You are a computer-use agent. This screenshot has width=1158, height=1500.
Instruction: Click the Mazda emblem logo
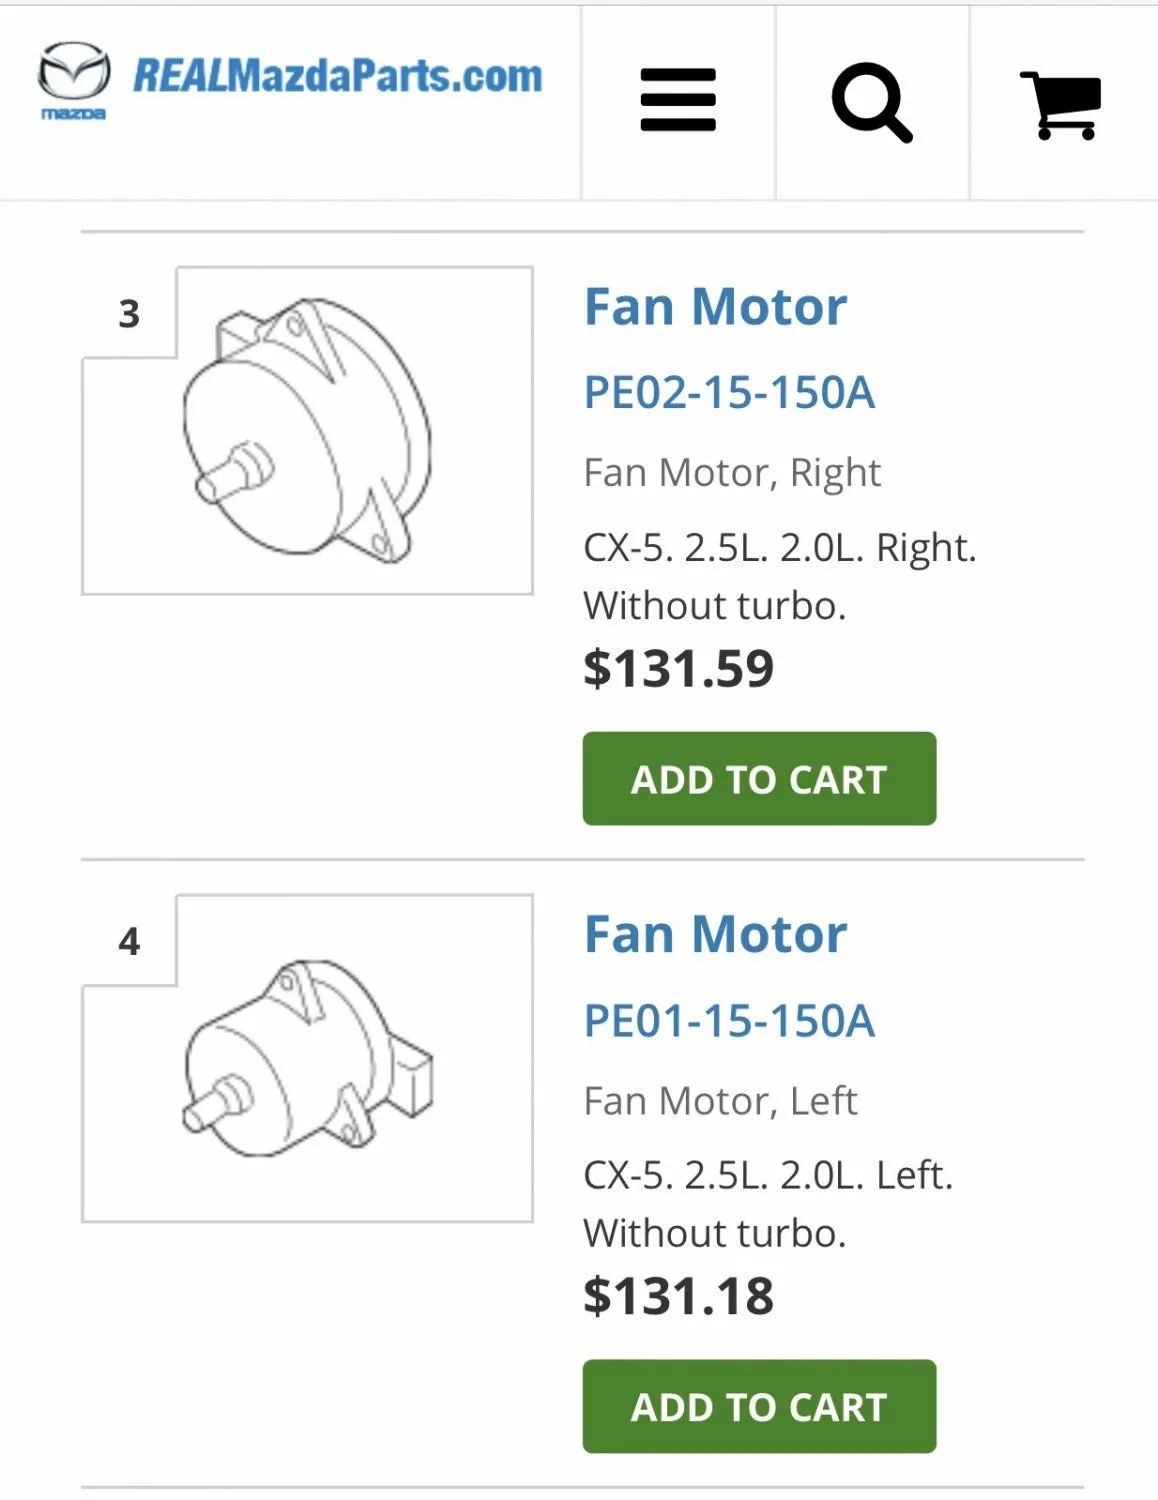tap(73, 80)
